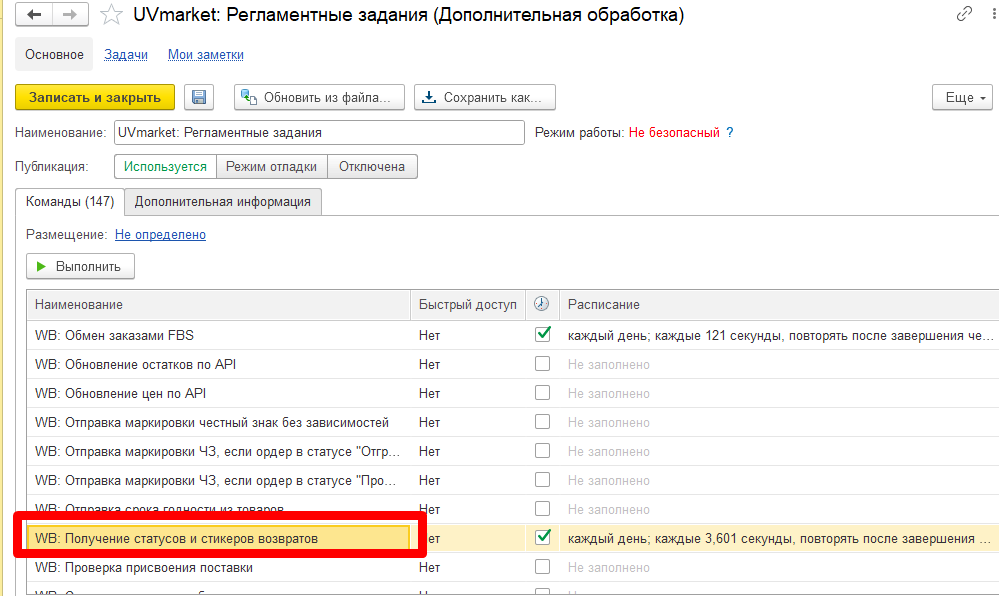Click Не заполнено for Обновление остатков row
Screen dimensions: 999x596
click(608, 365)
